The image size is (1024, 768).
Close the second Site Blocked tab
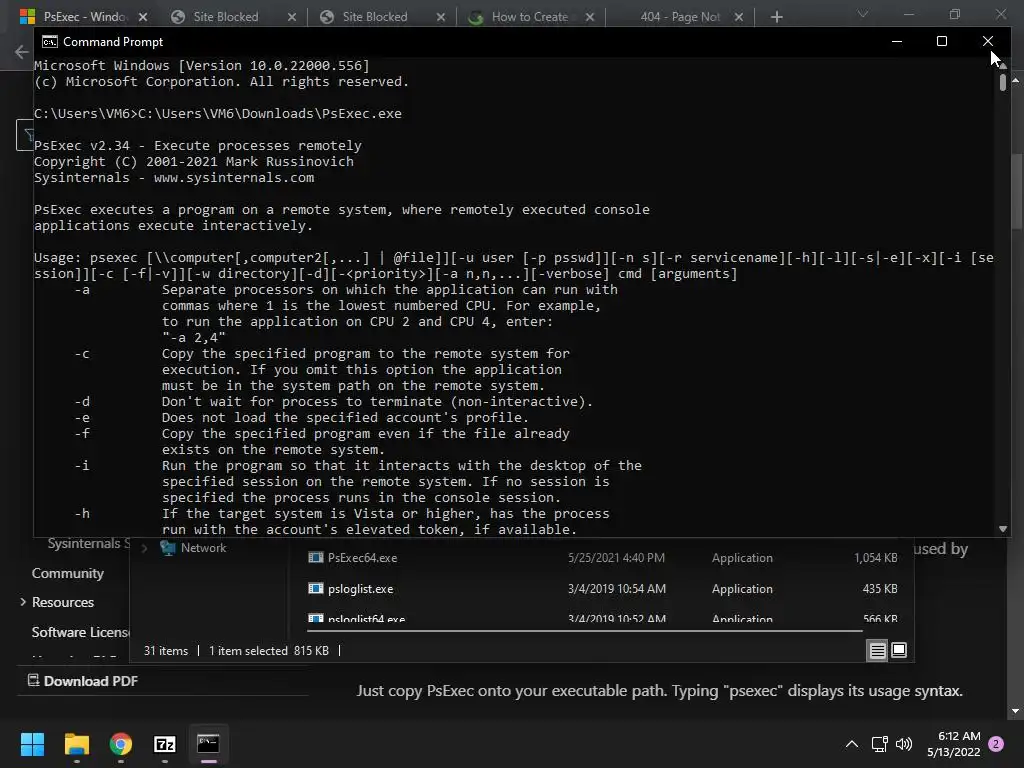point(441,17)
